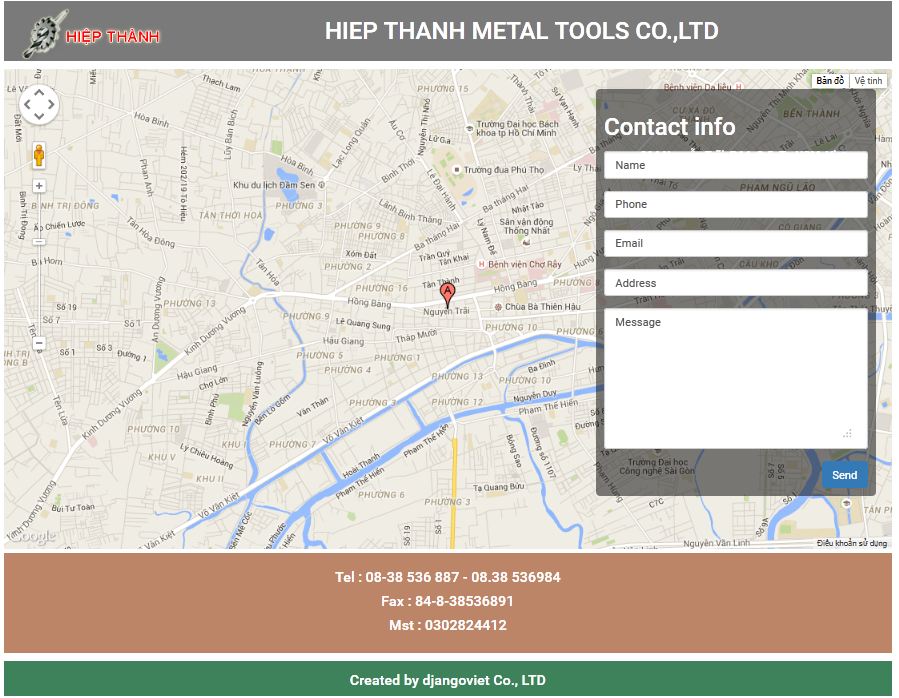Focus the Address input field
899x698 pixels.
click(735, 283)
